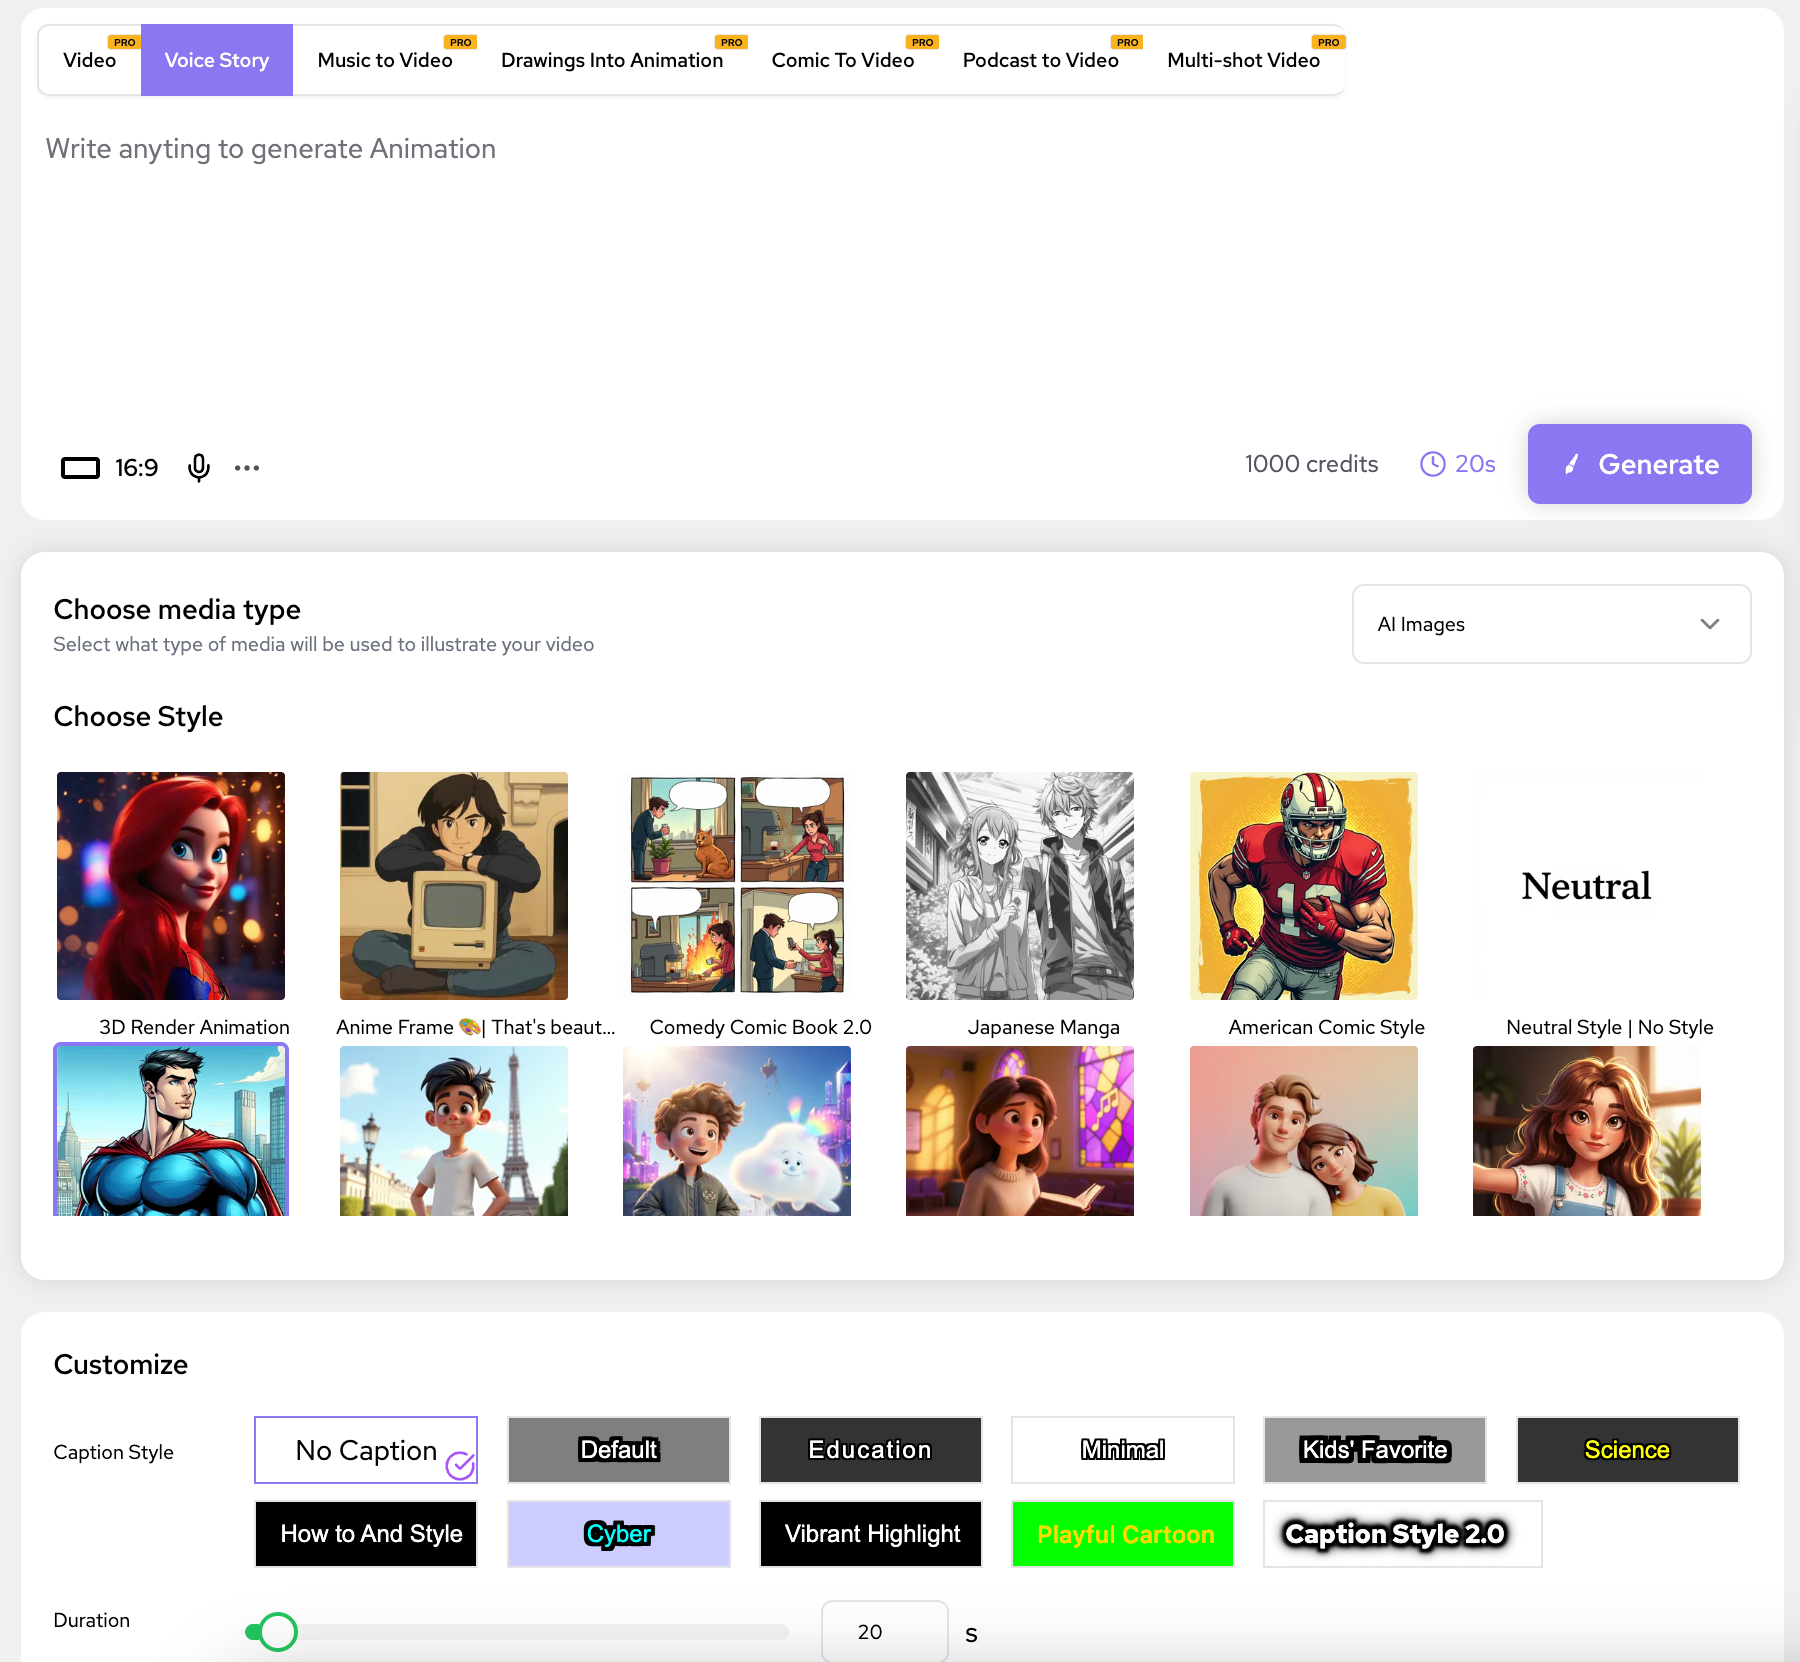1800x1662 pixels.
Task: Choose the Comedy Comic Book 2.0 style
Action: coord(737,886)
